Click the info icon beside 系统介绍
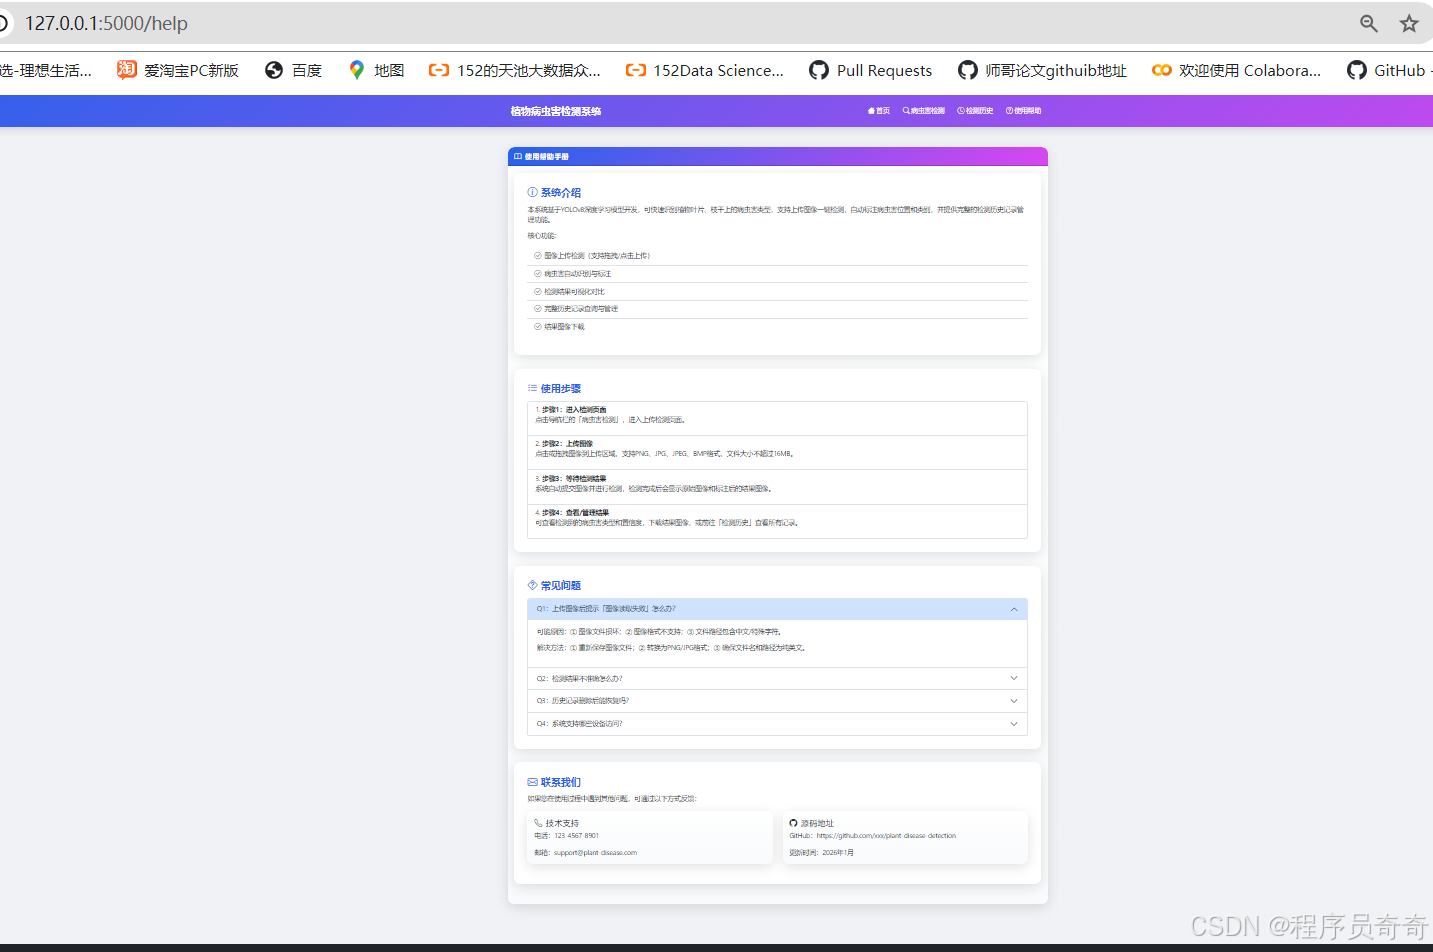 pos(532,192)
